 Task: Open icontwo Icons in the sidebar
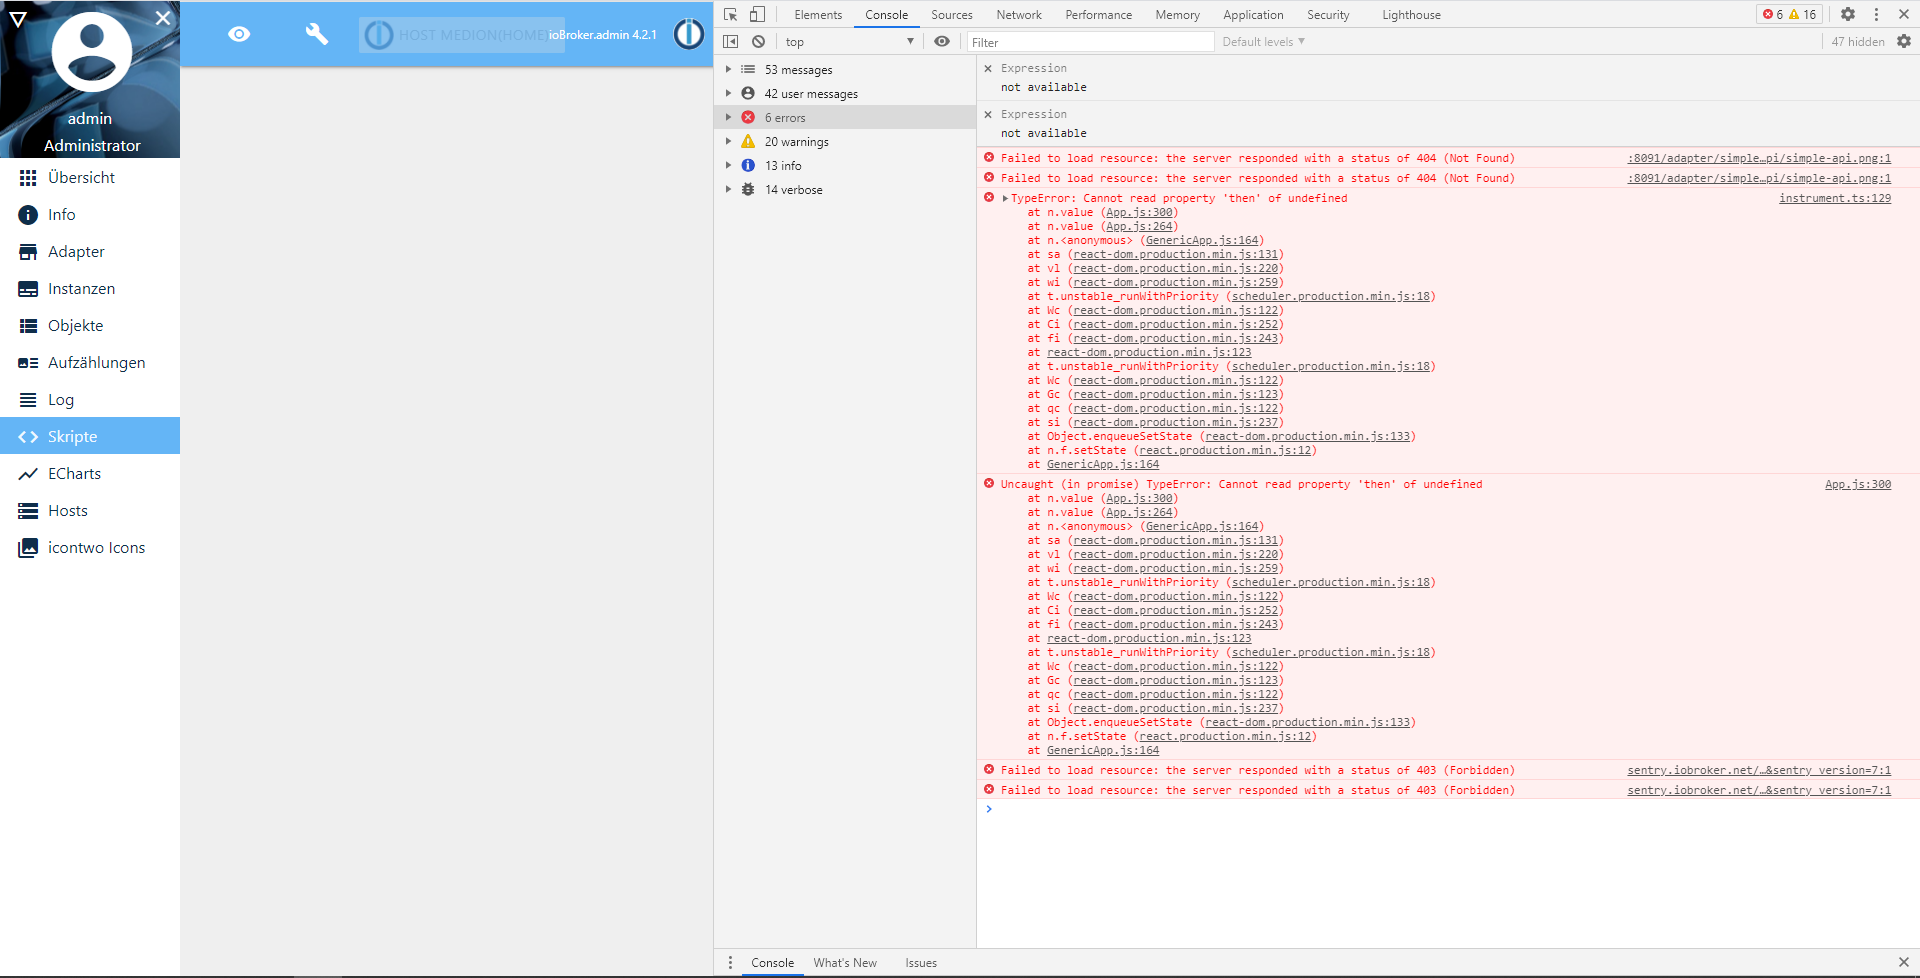click(90, 548)
